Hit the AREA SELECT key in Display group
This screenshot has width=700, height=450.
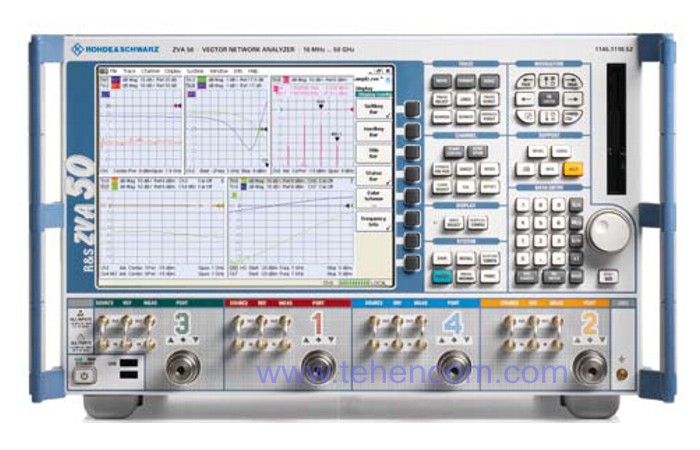point(453,223)
